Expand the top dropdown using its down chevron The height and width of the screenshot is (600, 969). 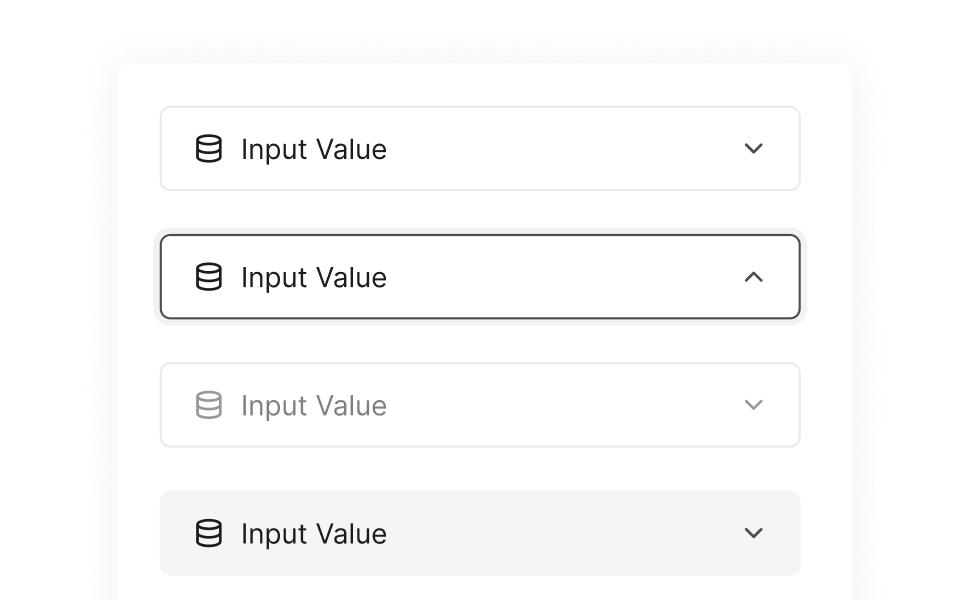[754, 149]
